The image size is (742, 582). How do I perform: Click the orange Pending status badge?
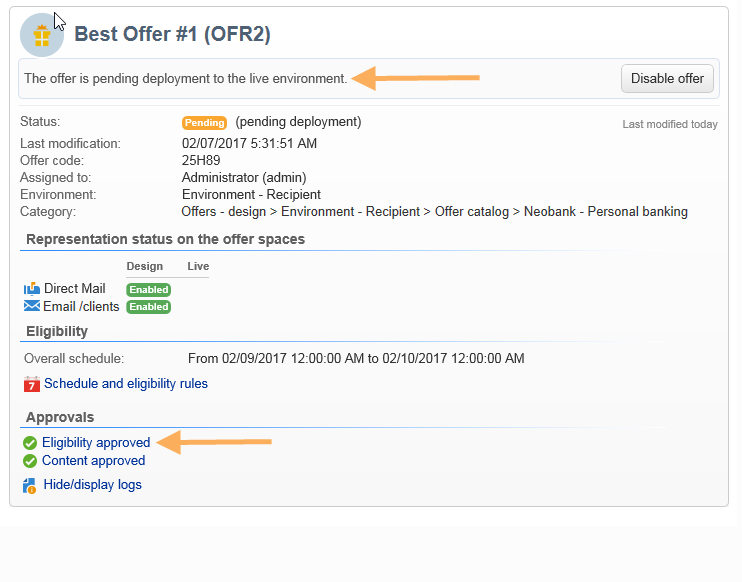[204, 123]
